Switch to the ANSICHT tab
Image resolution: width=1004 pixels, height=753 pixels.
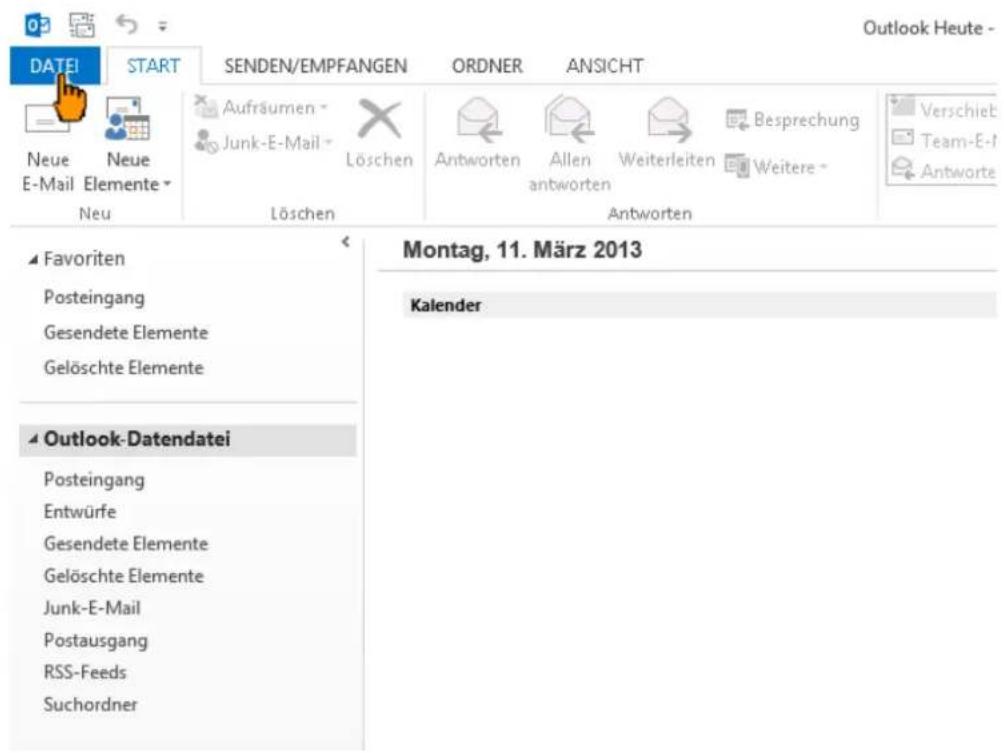(604, 65)
